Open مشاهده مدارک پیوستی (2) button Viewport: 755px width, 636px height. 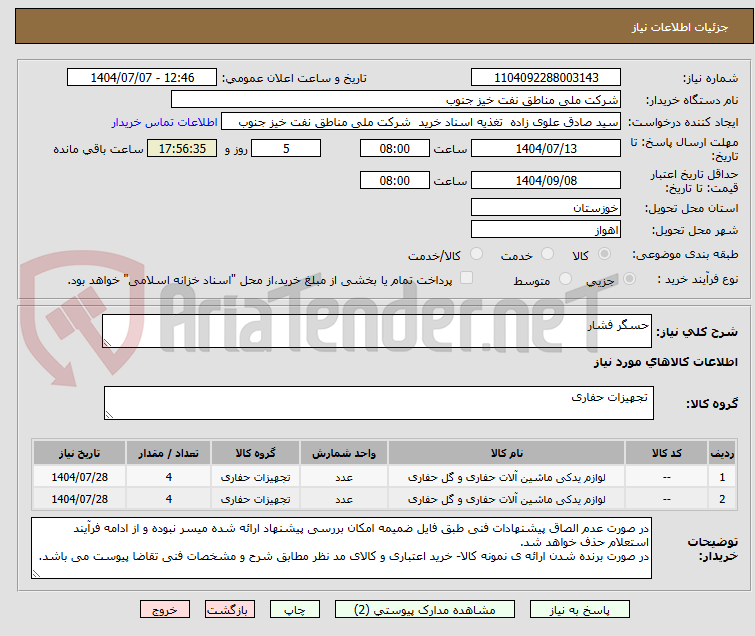point(425,610)
